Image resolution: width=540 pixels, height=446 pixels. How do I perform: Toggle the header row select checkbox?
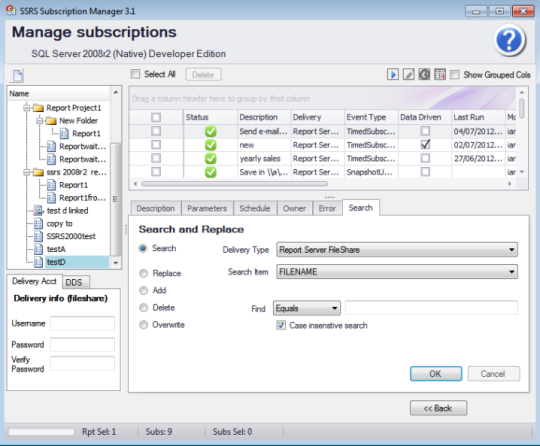point(156,117)
